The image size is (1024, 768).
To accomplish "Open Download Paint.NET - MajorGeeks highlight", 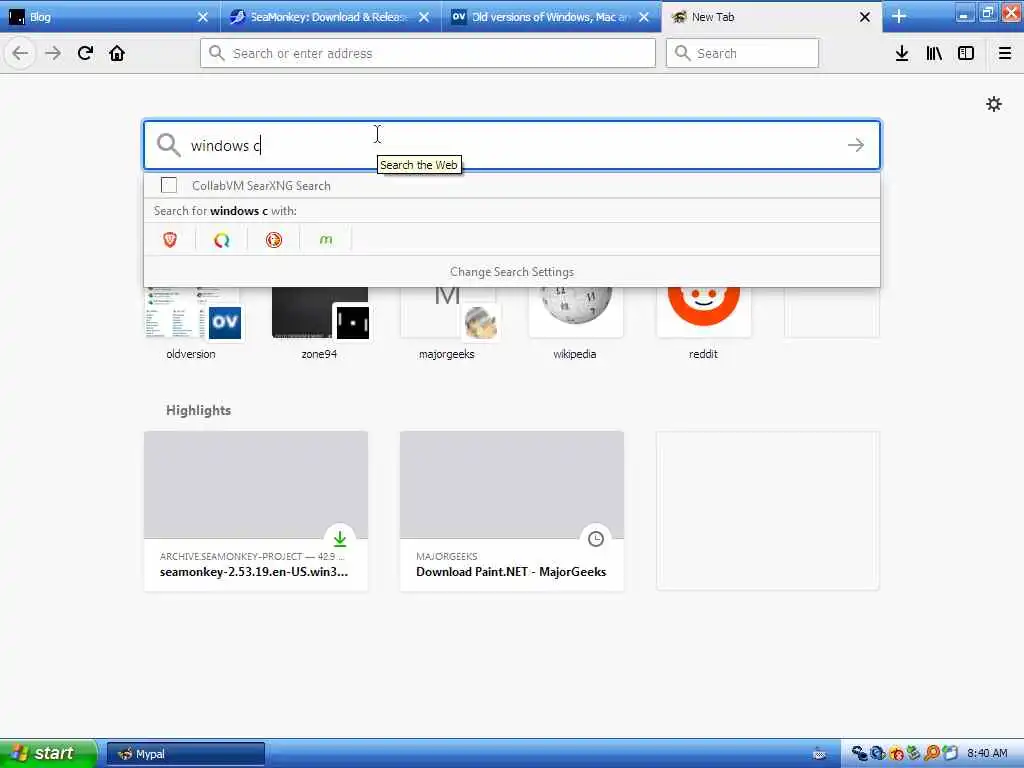I will click(x=512, y=511).
